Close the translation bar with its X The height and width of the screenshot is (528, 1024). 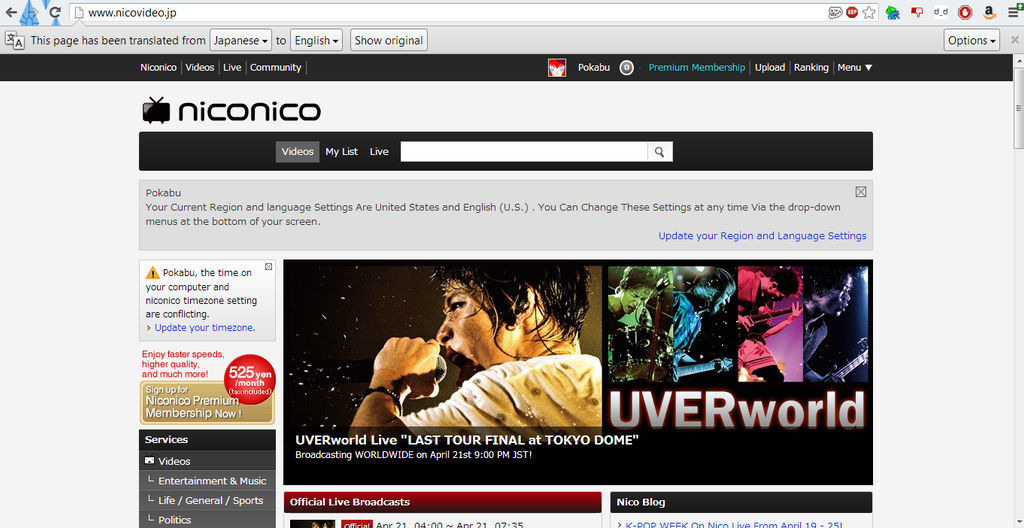tap(1015, 40)
